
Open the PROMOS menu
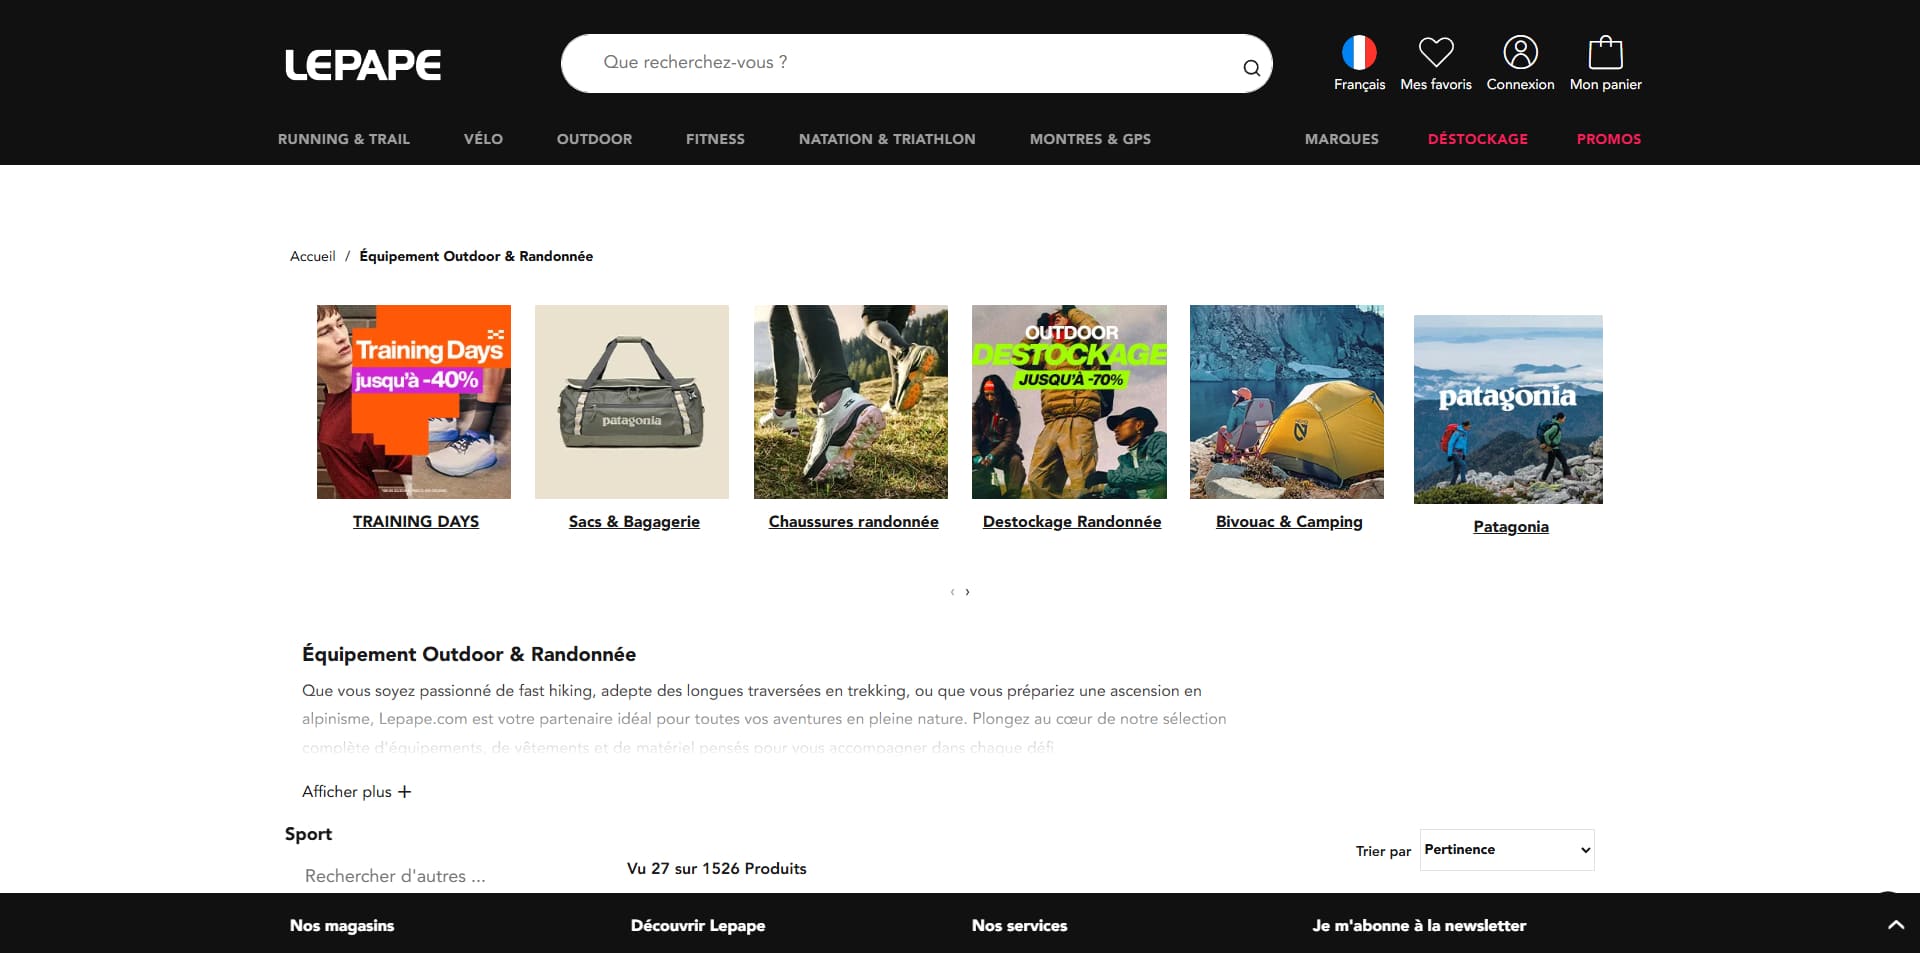point(1608,139)
